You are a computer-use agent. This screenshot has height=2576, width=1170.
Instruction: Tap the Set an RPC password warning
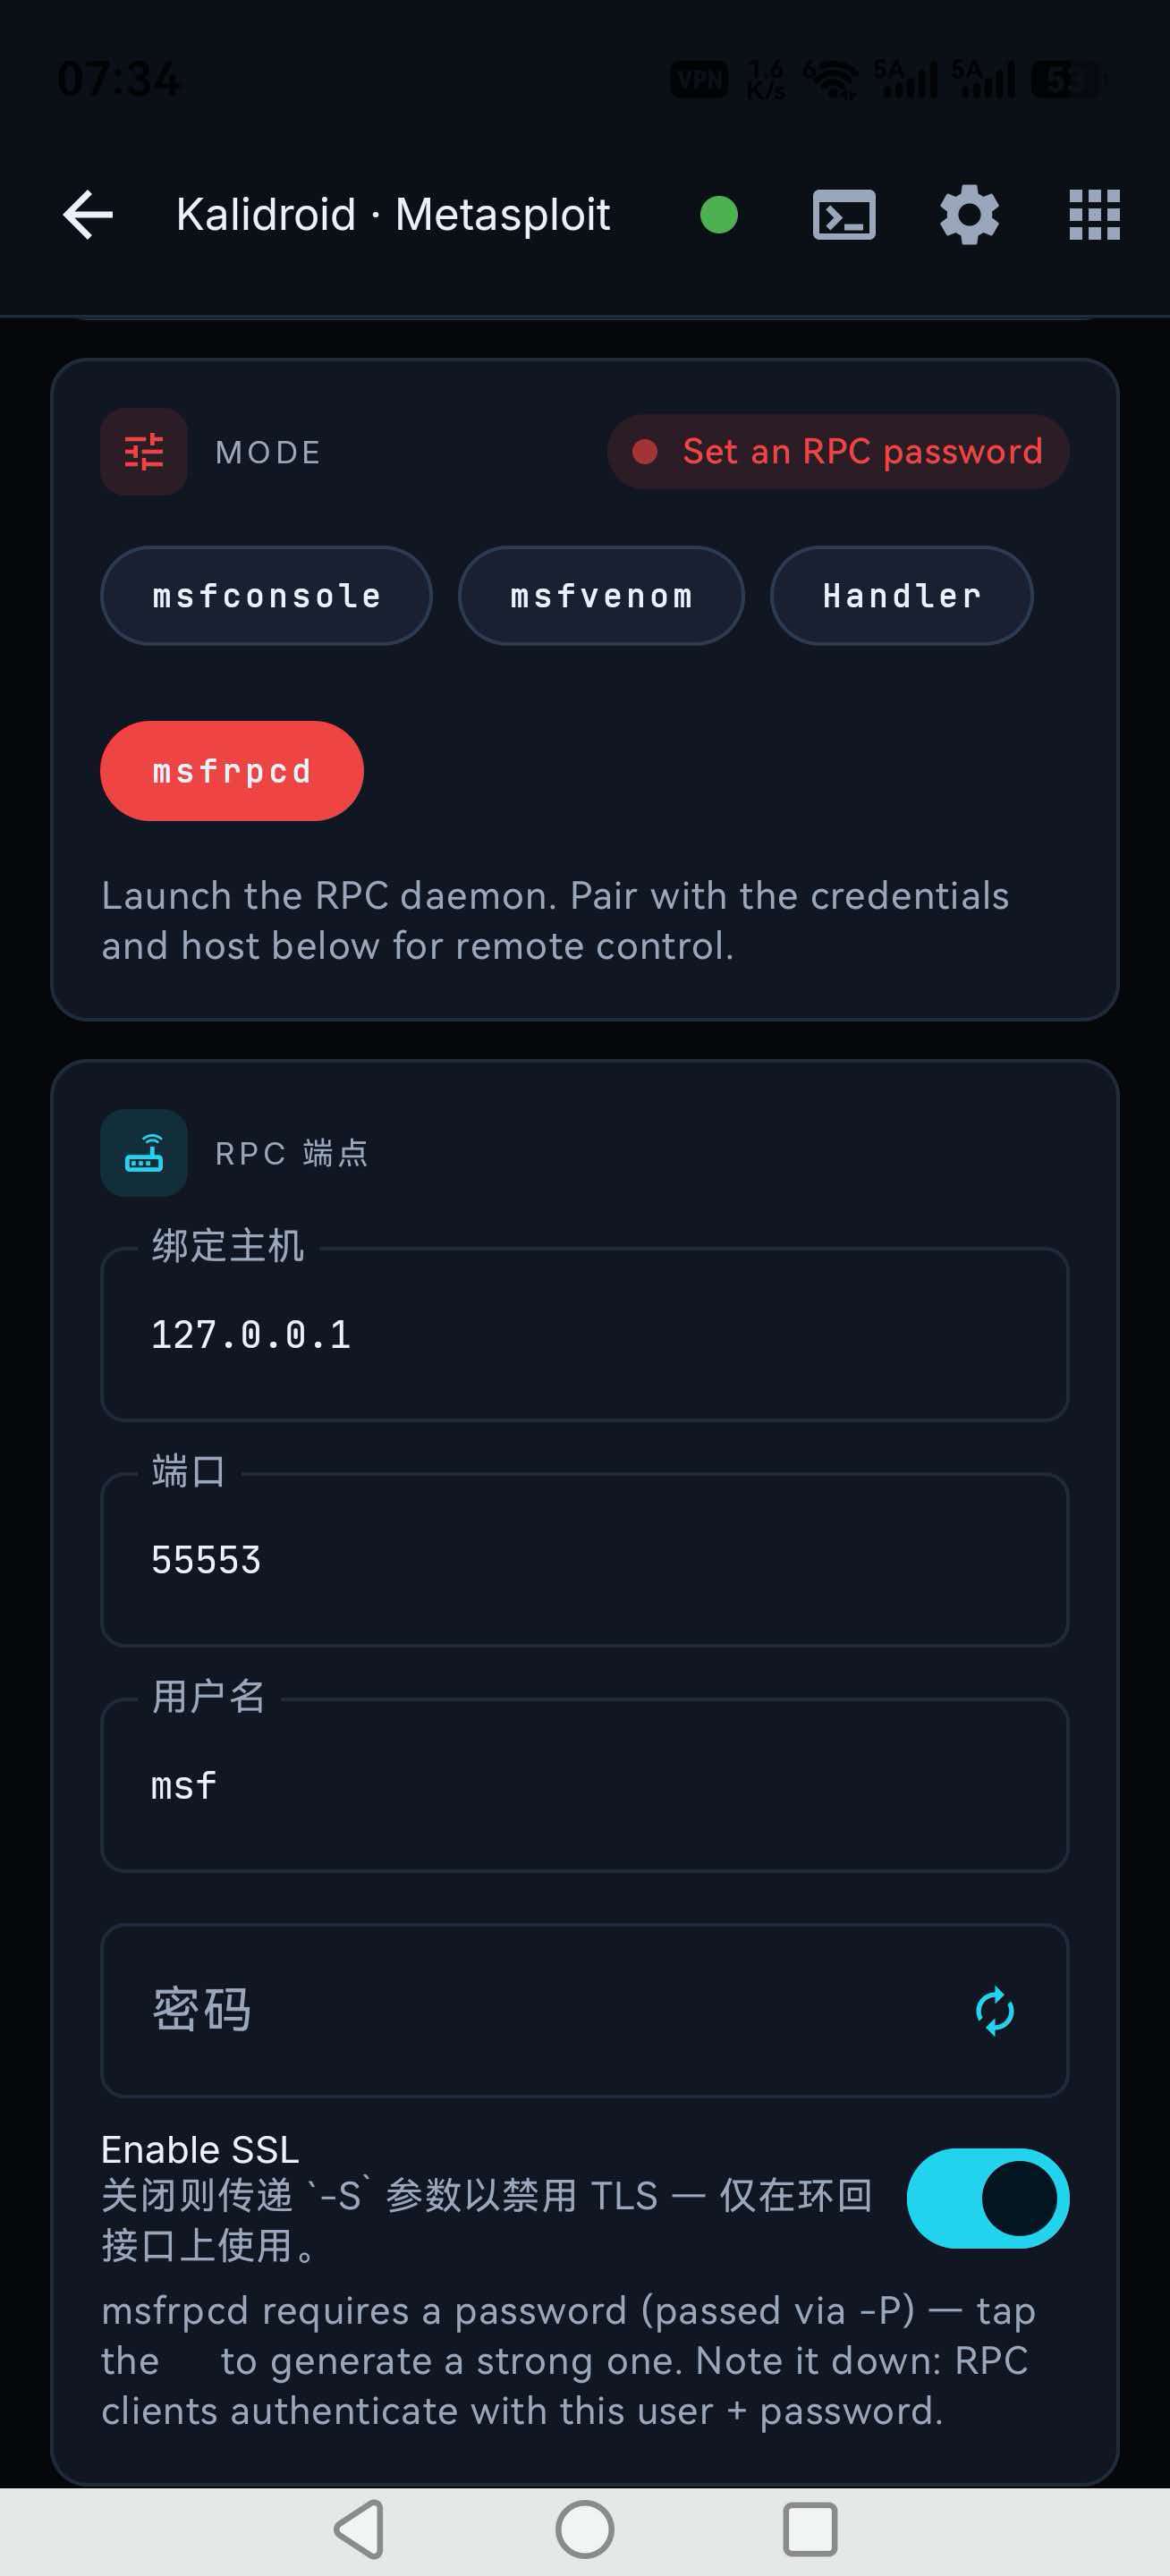click(x=838, y=452)
